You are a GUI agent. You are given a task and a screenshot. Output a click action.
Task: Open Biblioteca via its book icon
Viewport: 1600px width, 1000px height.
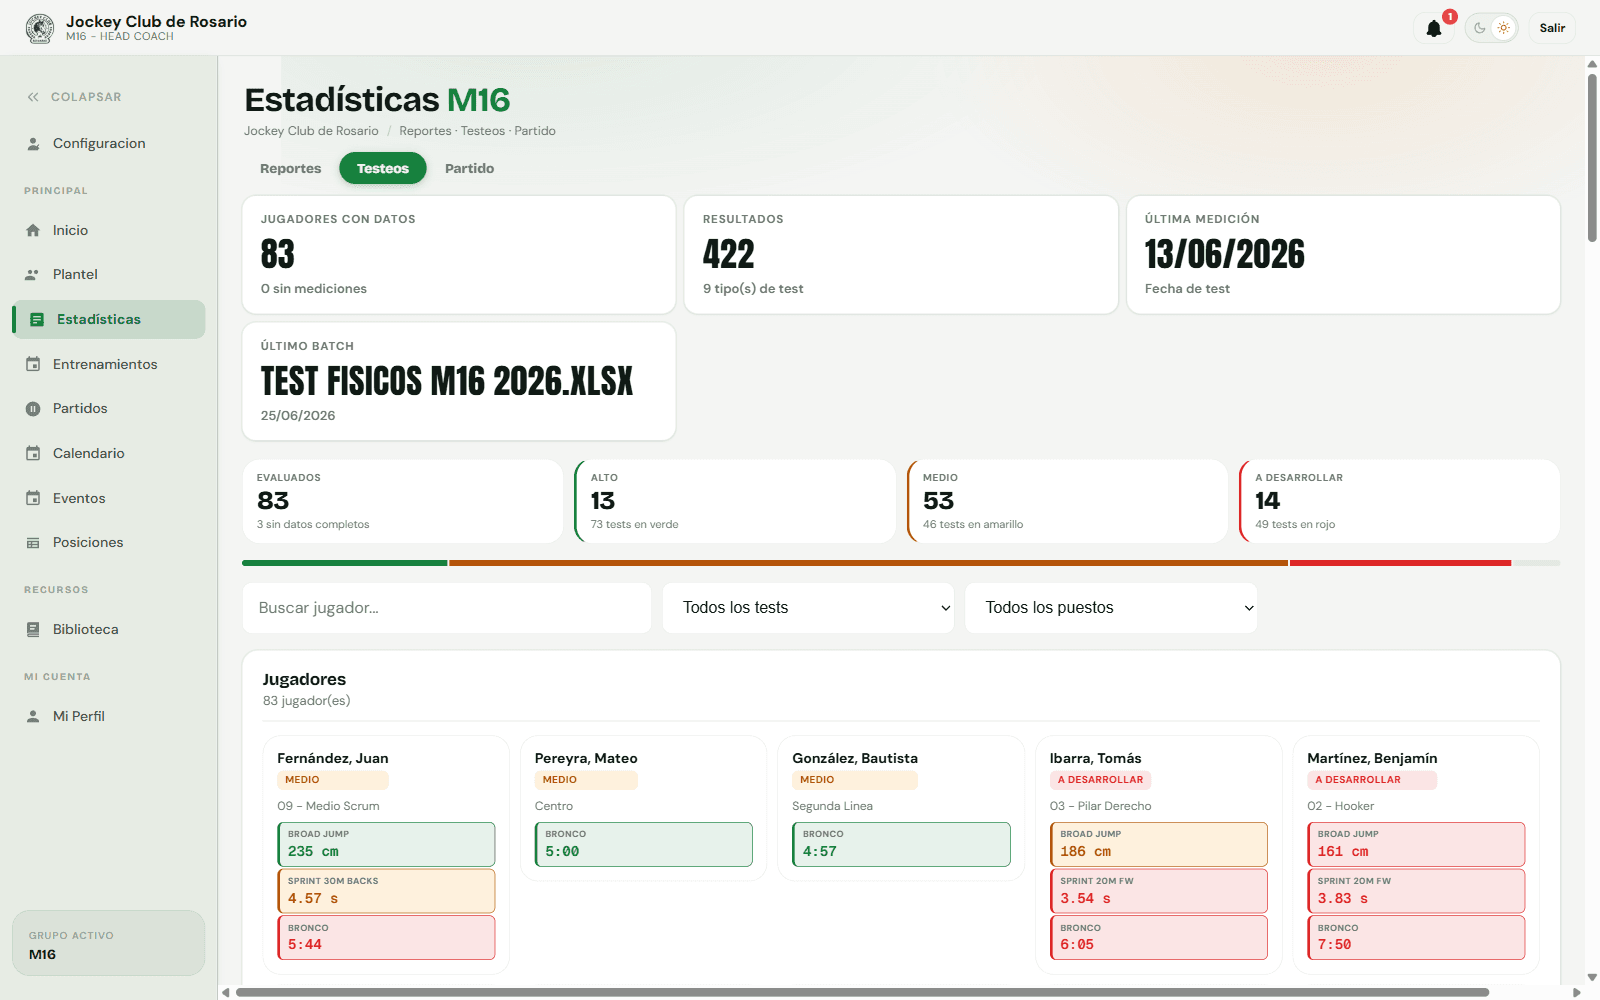(x=33, y=629)
